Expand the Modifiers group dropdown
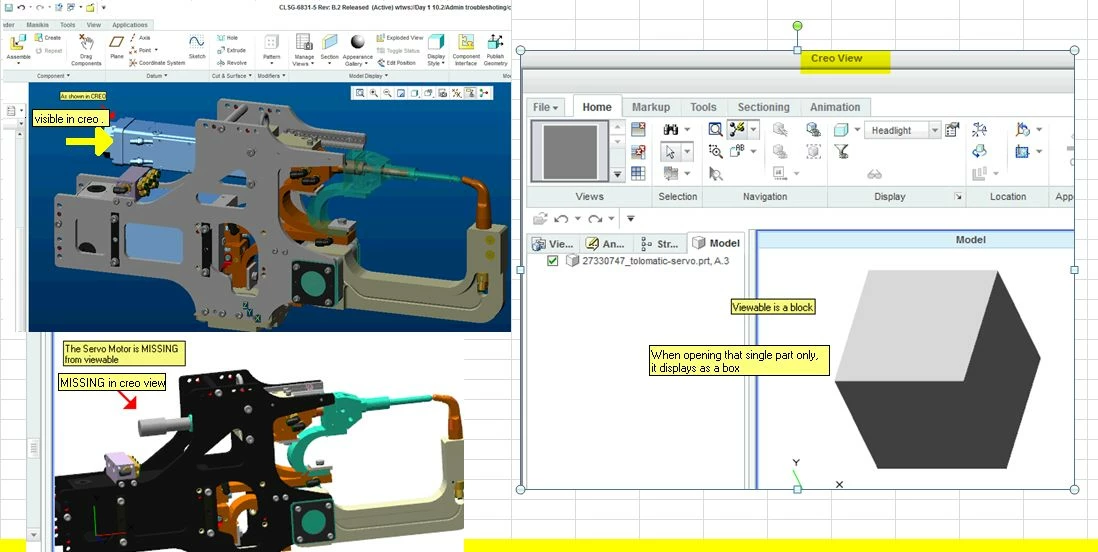 pos(270,76)
